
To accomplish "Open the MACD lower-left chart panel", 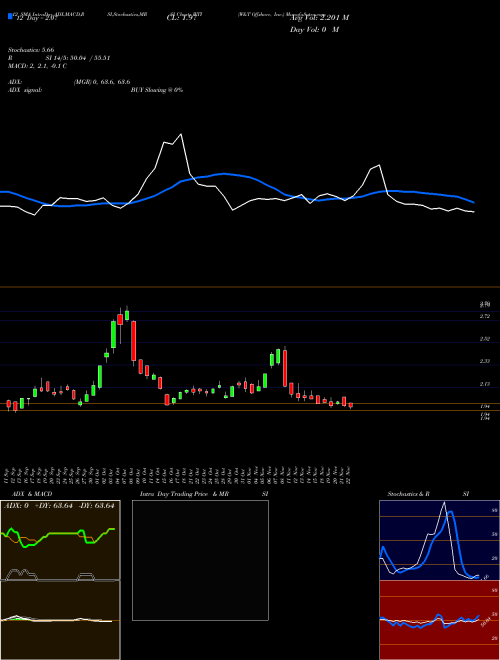I will 60,620.
